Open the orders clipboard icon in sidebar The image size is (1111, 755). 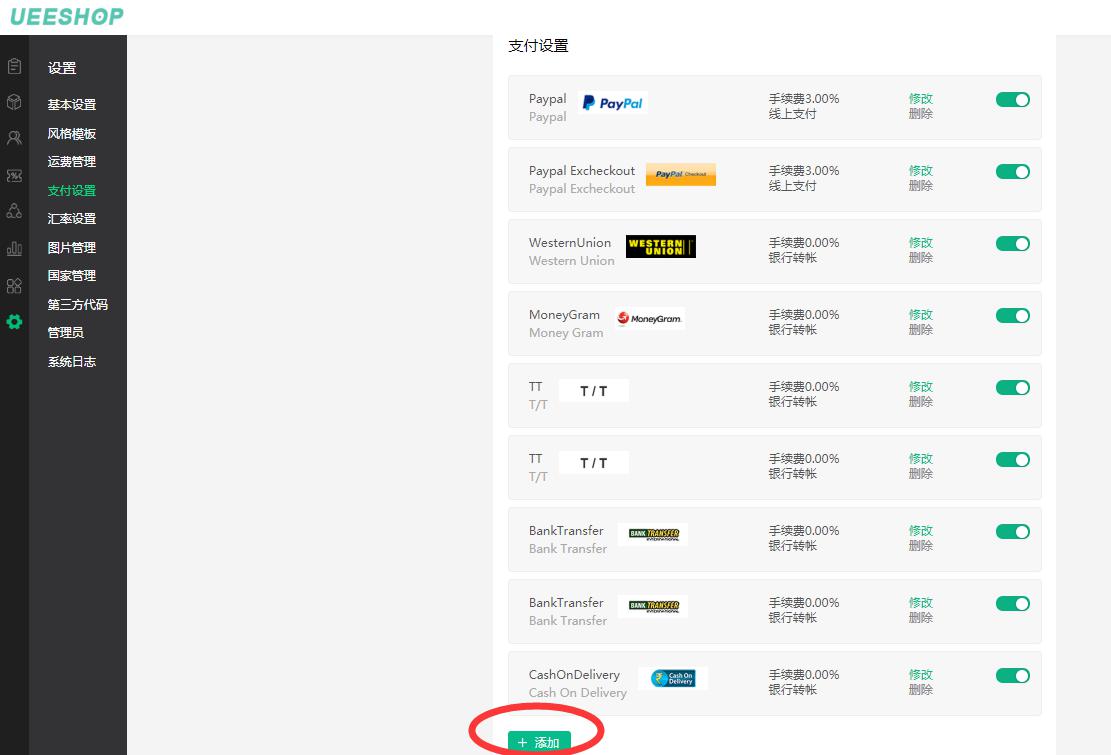tap(14, 67)
